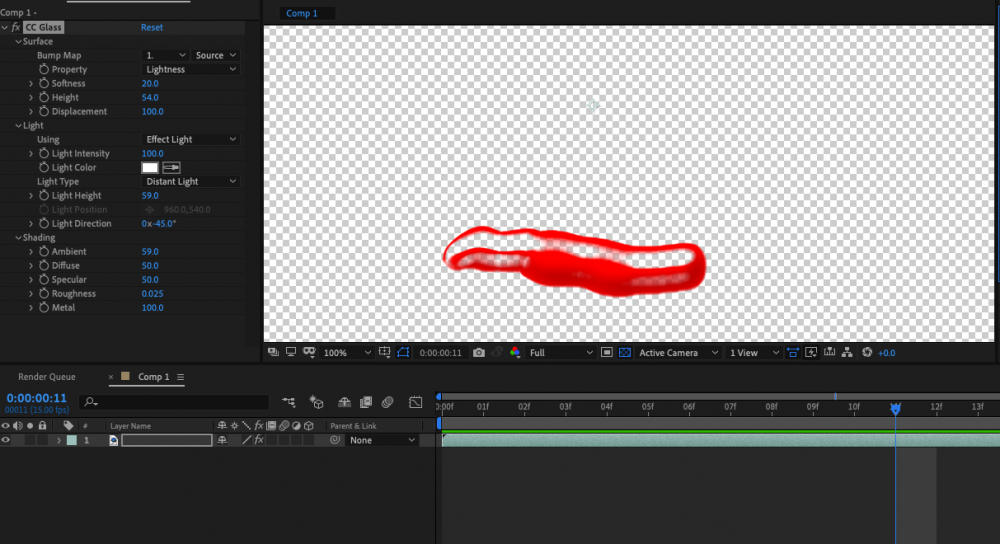Viewport: 1000px width, 544px height.
Task: Hide layer 1 with the eye toggle
Action: point(6,440)
